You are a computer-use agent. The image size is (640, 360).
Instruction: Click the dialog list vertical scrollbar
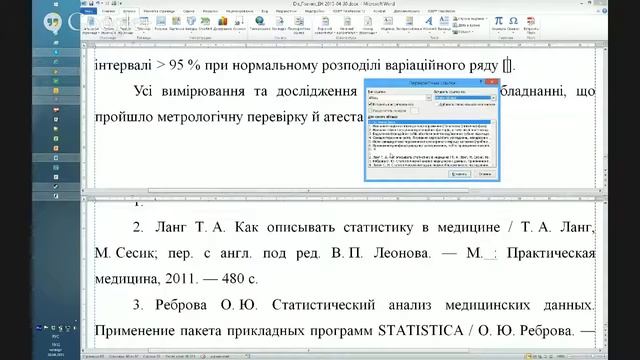pos(493,143)
